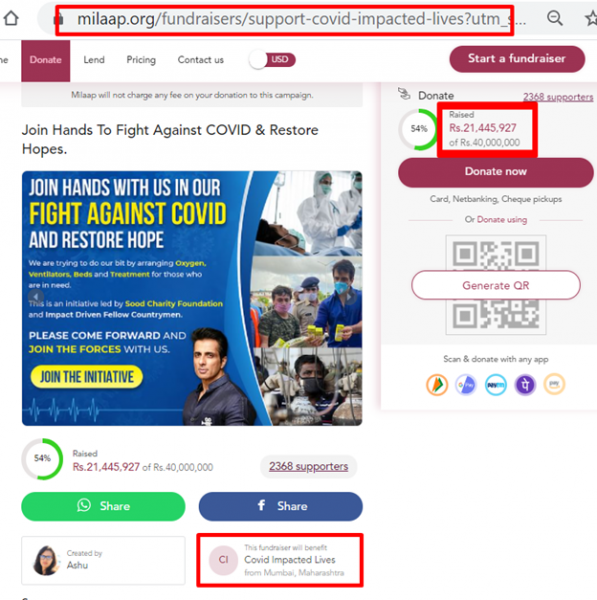The width and height of the screenshot is (597, 600).
Task: Share the campaign via the WhatsApp button
Action: [x=103, y=506]
